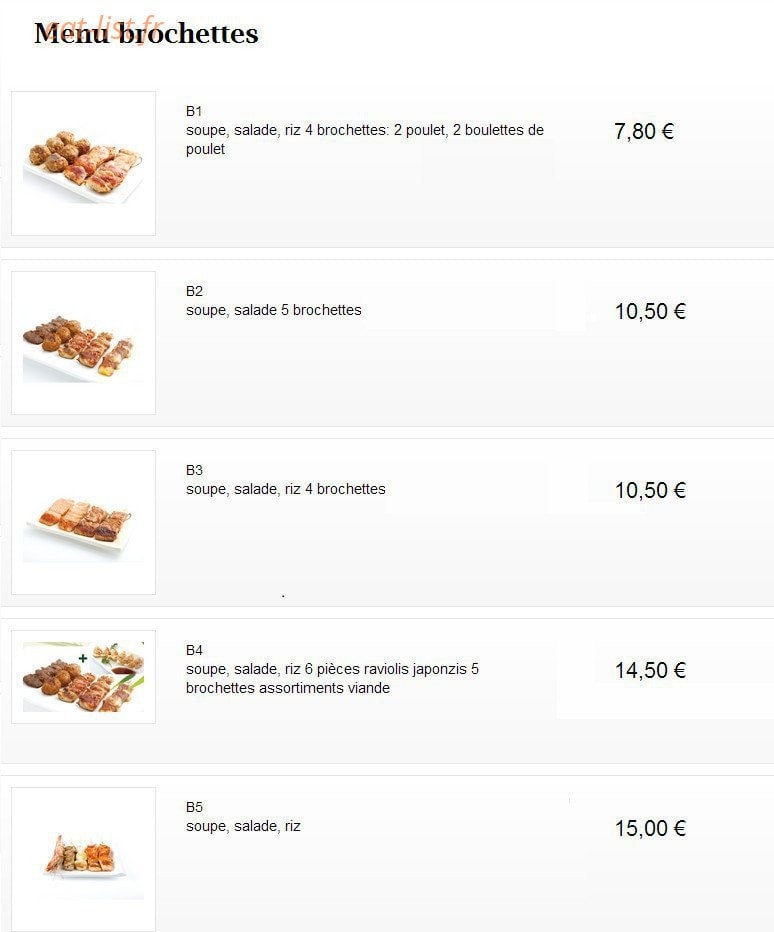Select the B2 item code label
774x932 pixels.
(x=194, y=291)
